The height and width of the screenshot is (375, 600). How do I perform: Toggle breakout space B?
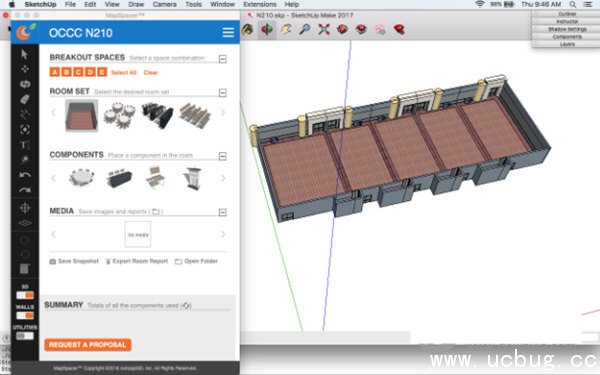[67, 72]
